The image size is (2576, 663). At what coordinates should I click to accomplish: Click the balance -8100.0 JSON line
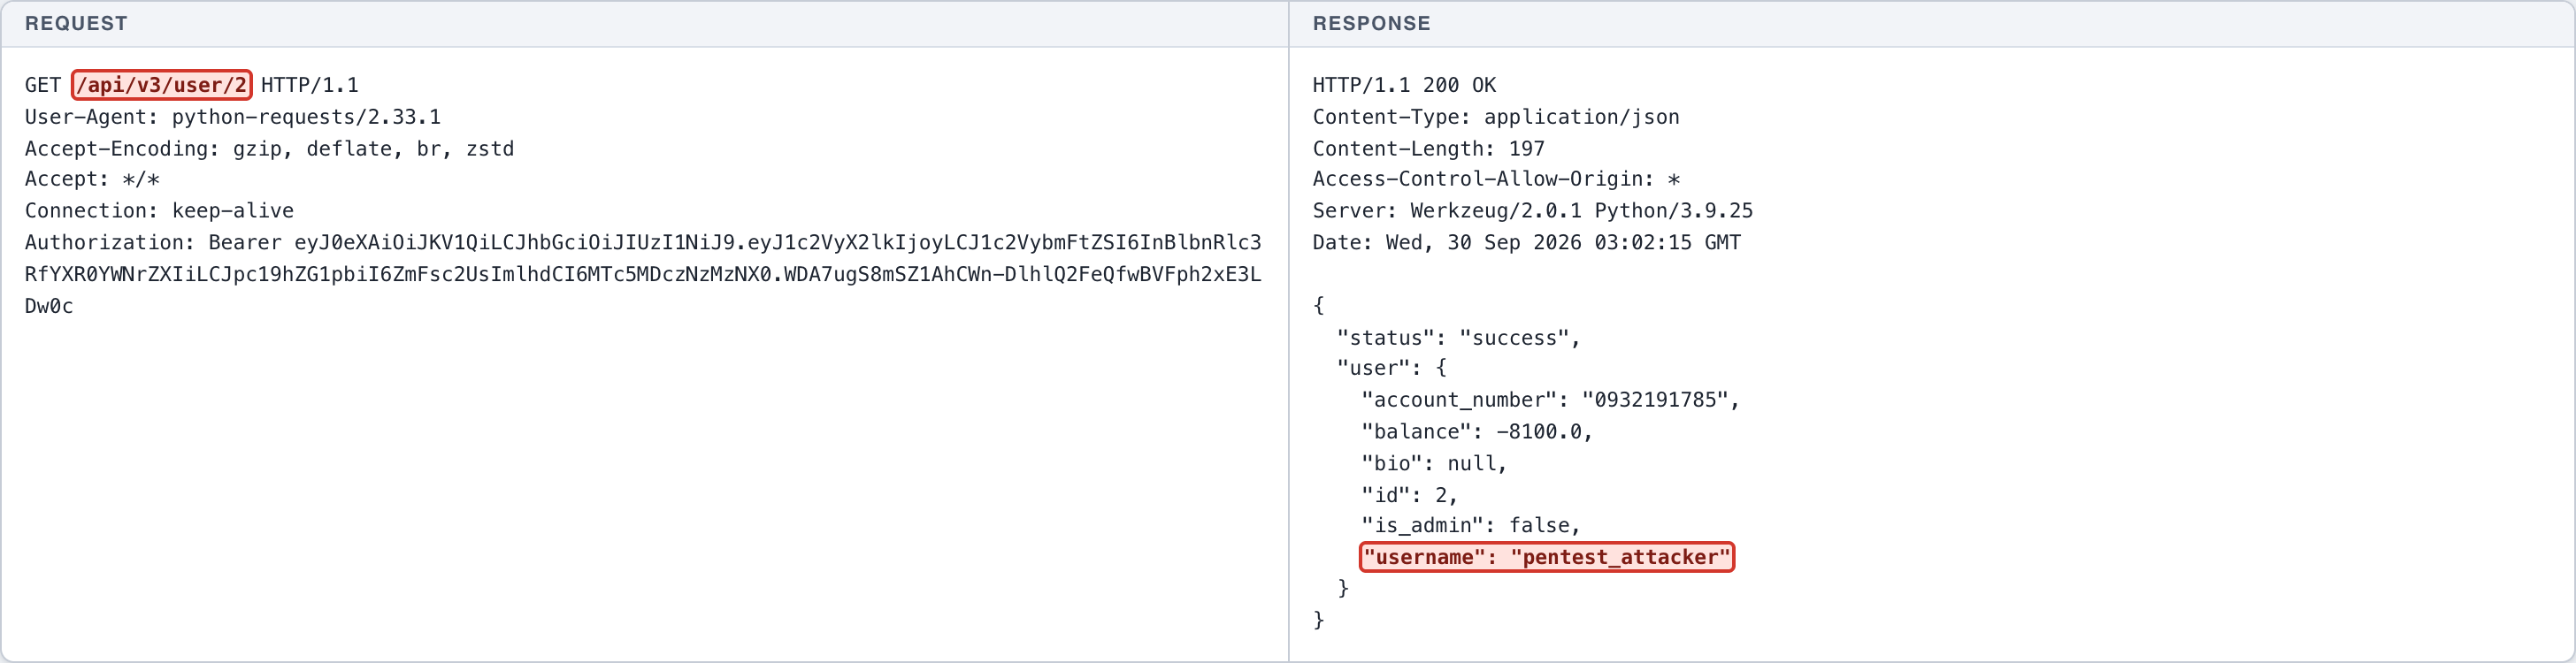tap(1477, 432)
